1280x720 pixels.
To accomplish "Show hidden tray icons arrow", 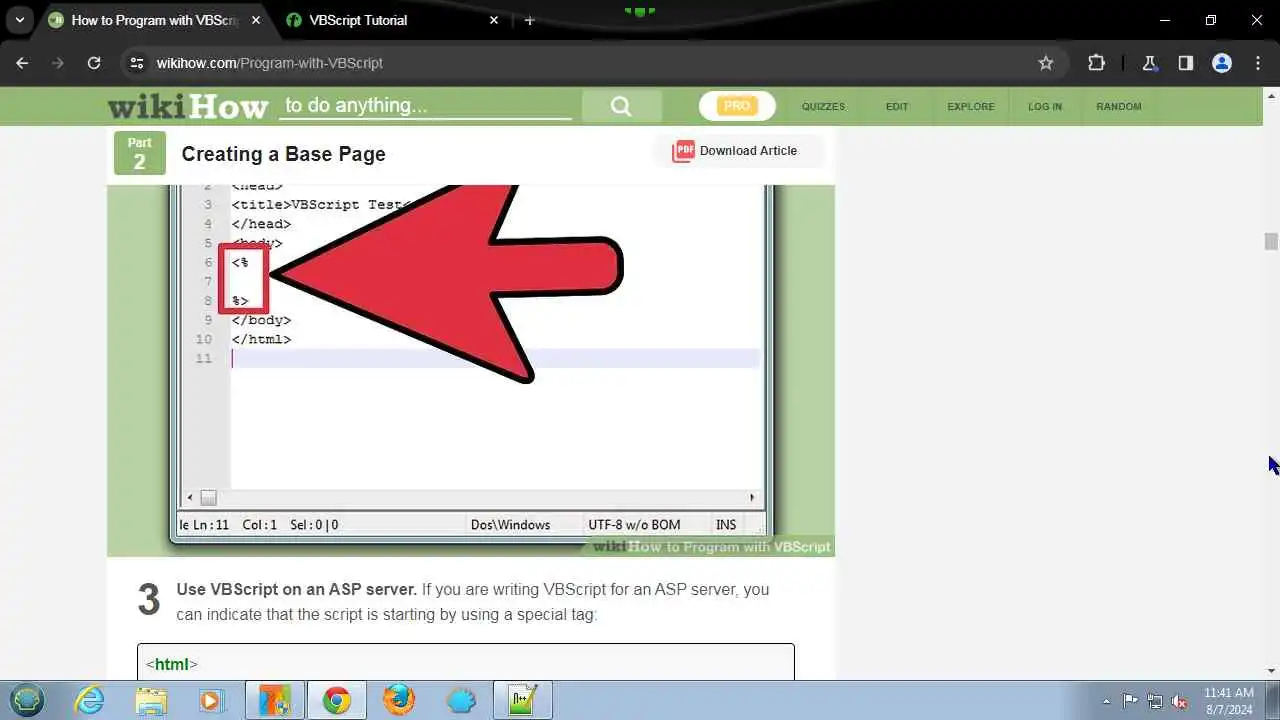I will (1106, 701).
